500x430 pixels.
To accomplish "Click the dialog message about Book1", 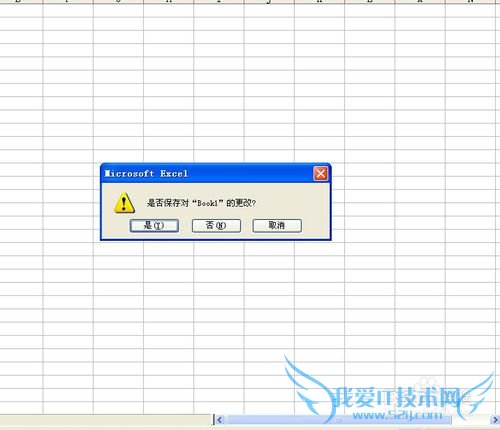I will click(x=201, y=203).
